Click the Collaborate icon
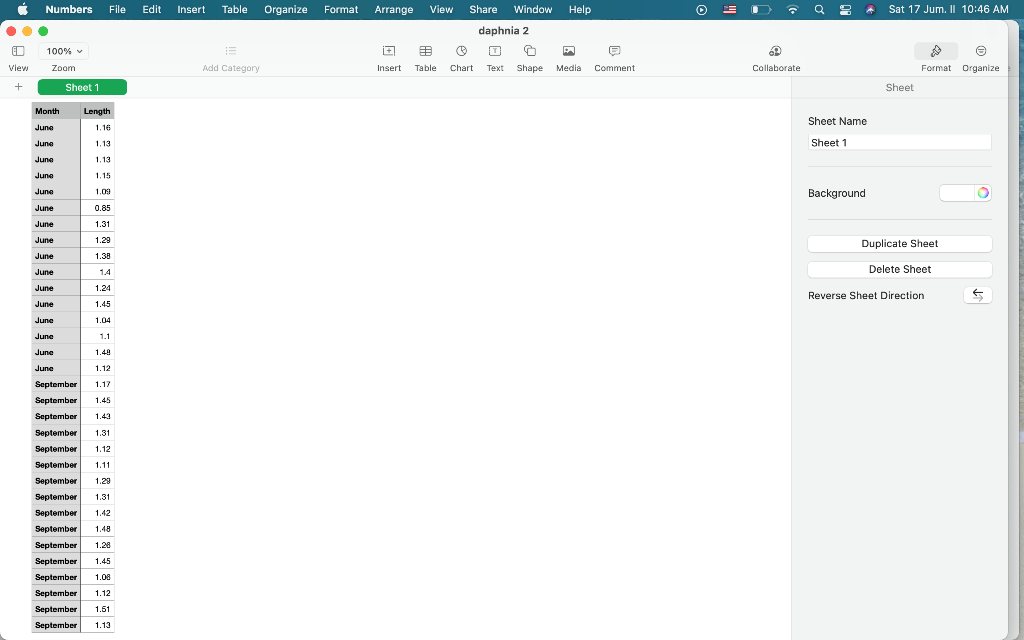The image size is (1024, 640). pyautogui.click(x=775, y=51)
